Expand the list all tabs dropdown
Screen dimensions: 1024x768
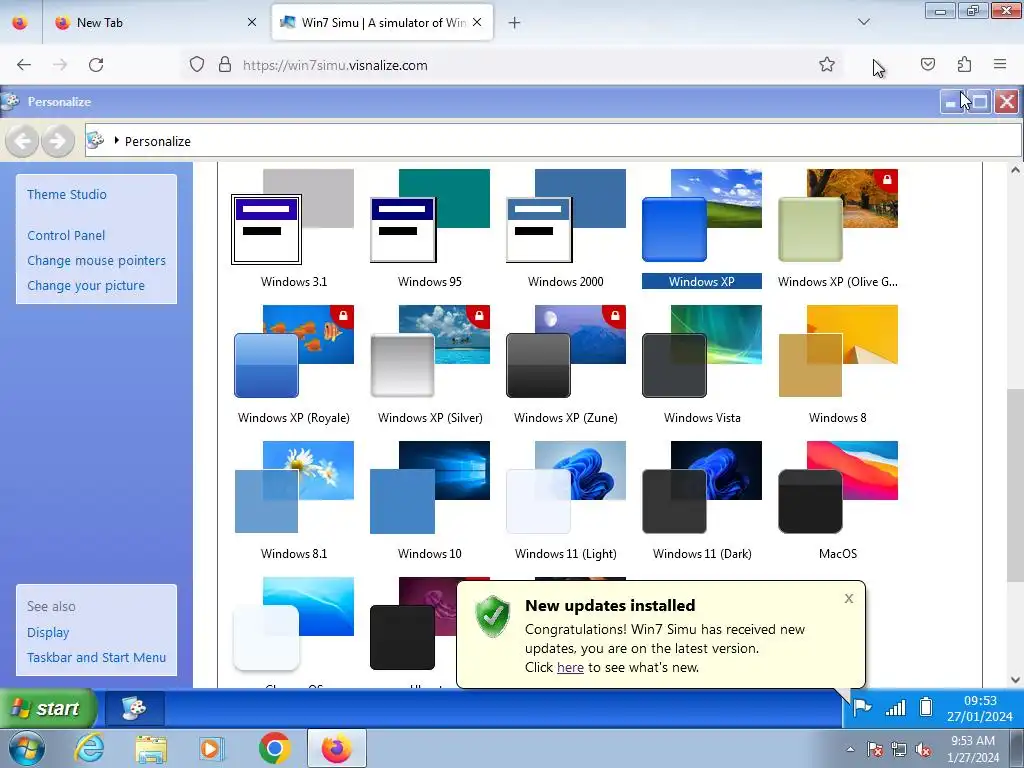(863, 22)
